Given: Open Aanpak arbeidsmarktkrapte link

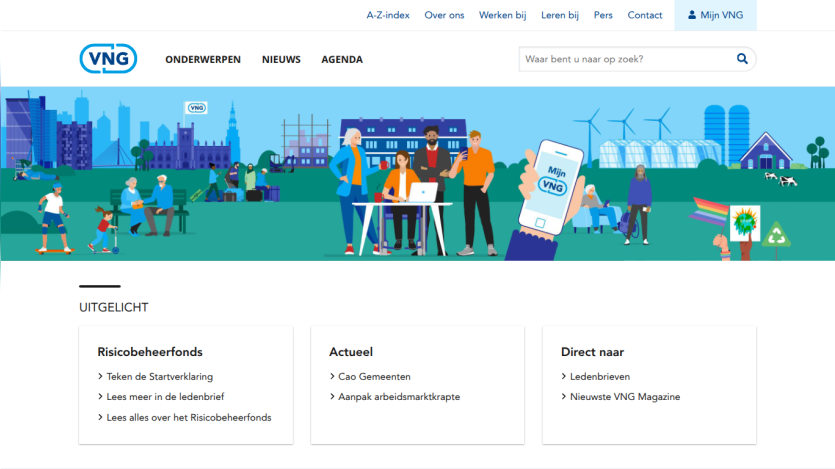Looking at the screenshot, I should [x=399, y=397].
